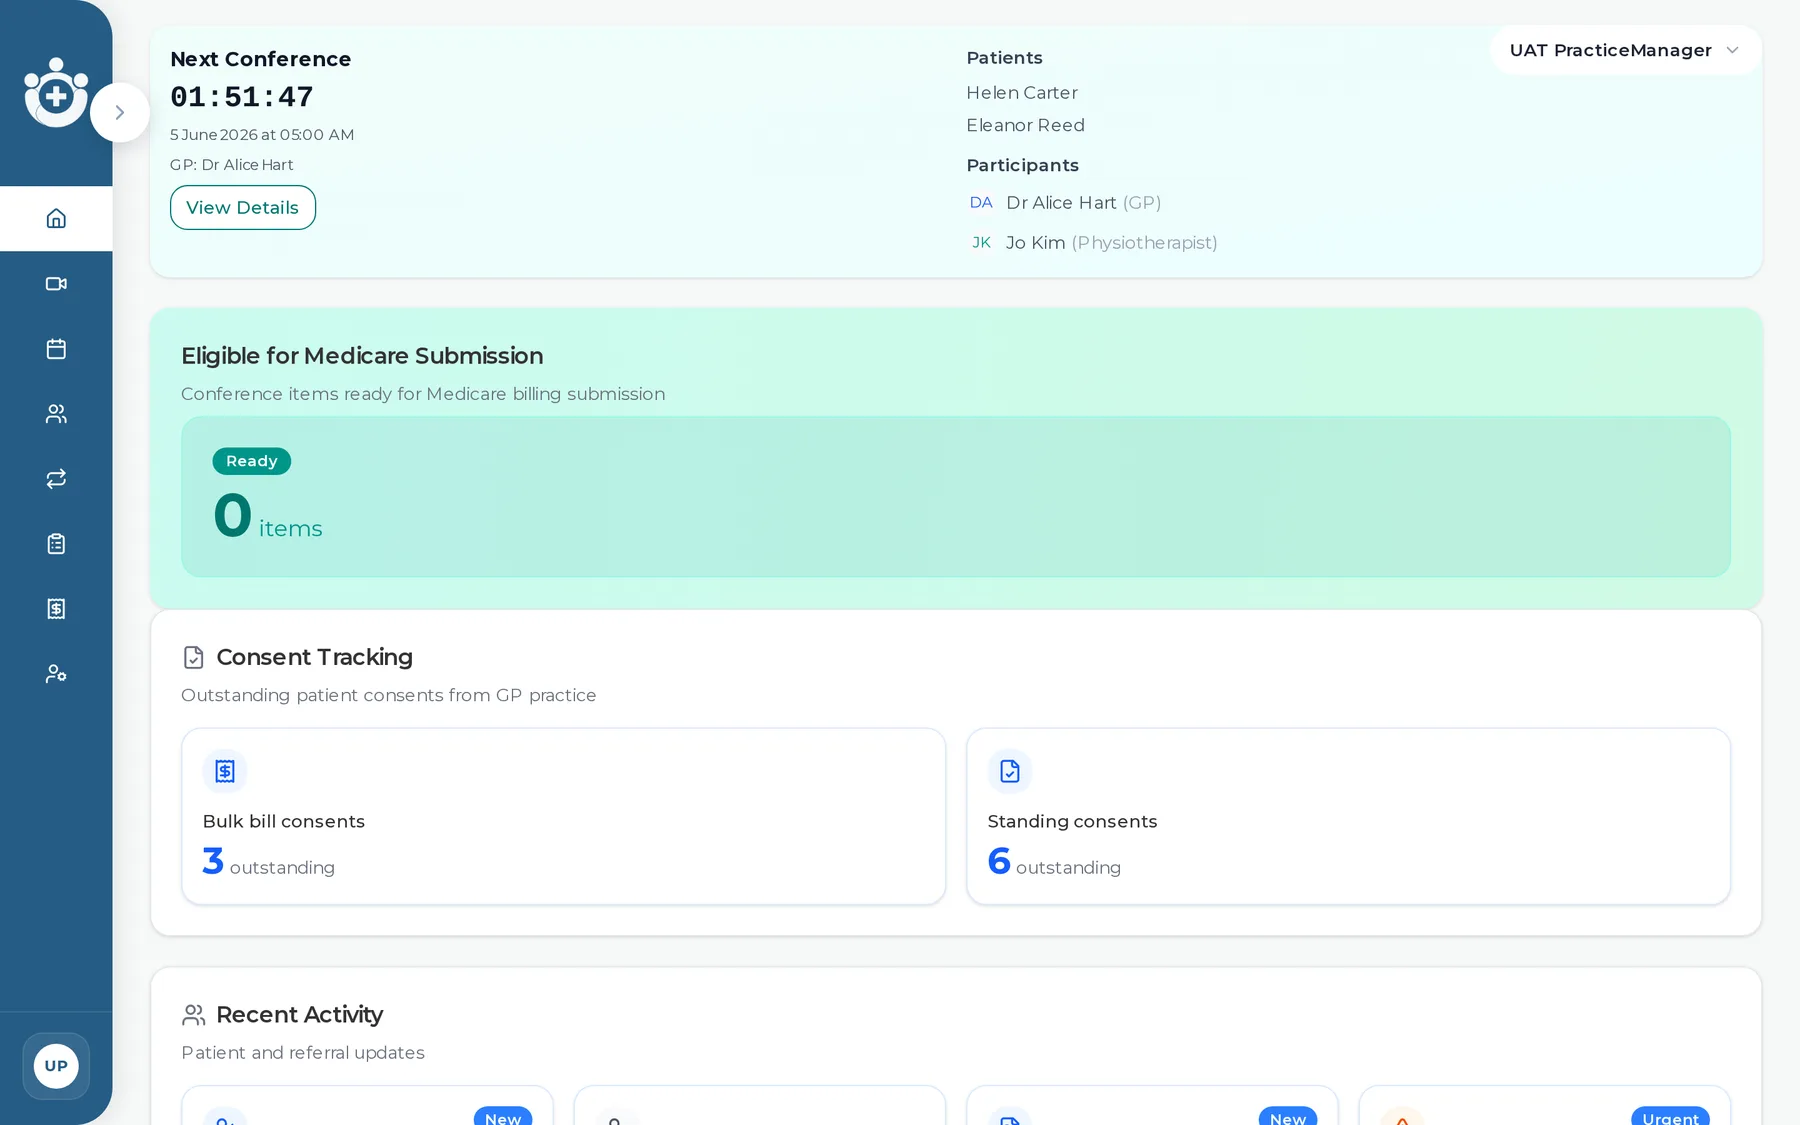Open the Standing consents card
Viewport: 1800px width, 1125px height.
coord(1349,816)
